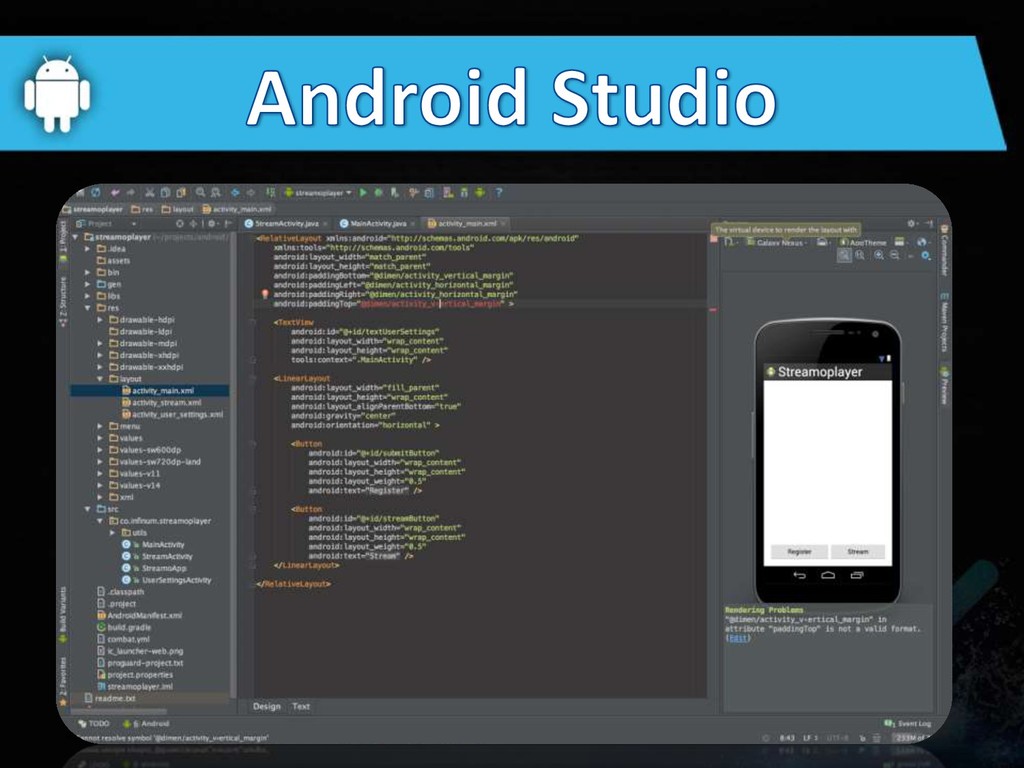1024x768 pixels.
Task: Switch to MainActivity.java tab
Action: coord(377,223)
